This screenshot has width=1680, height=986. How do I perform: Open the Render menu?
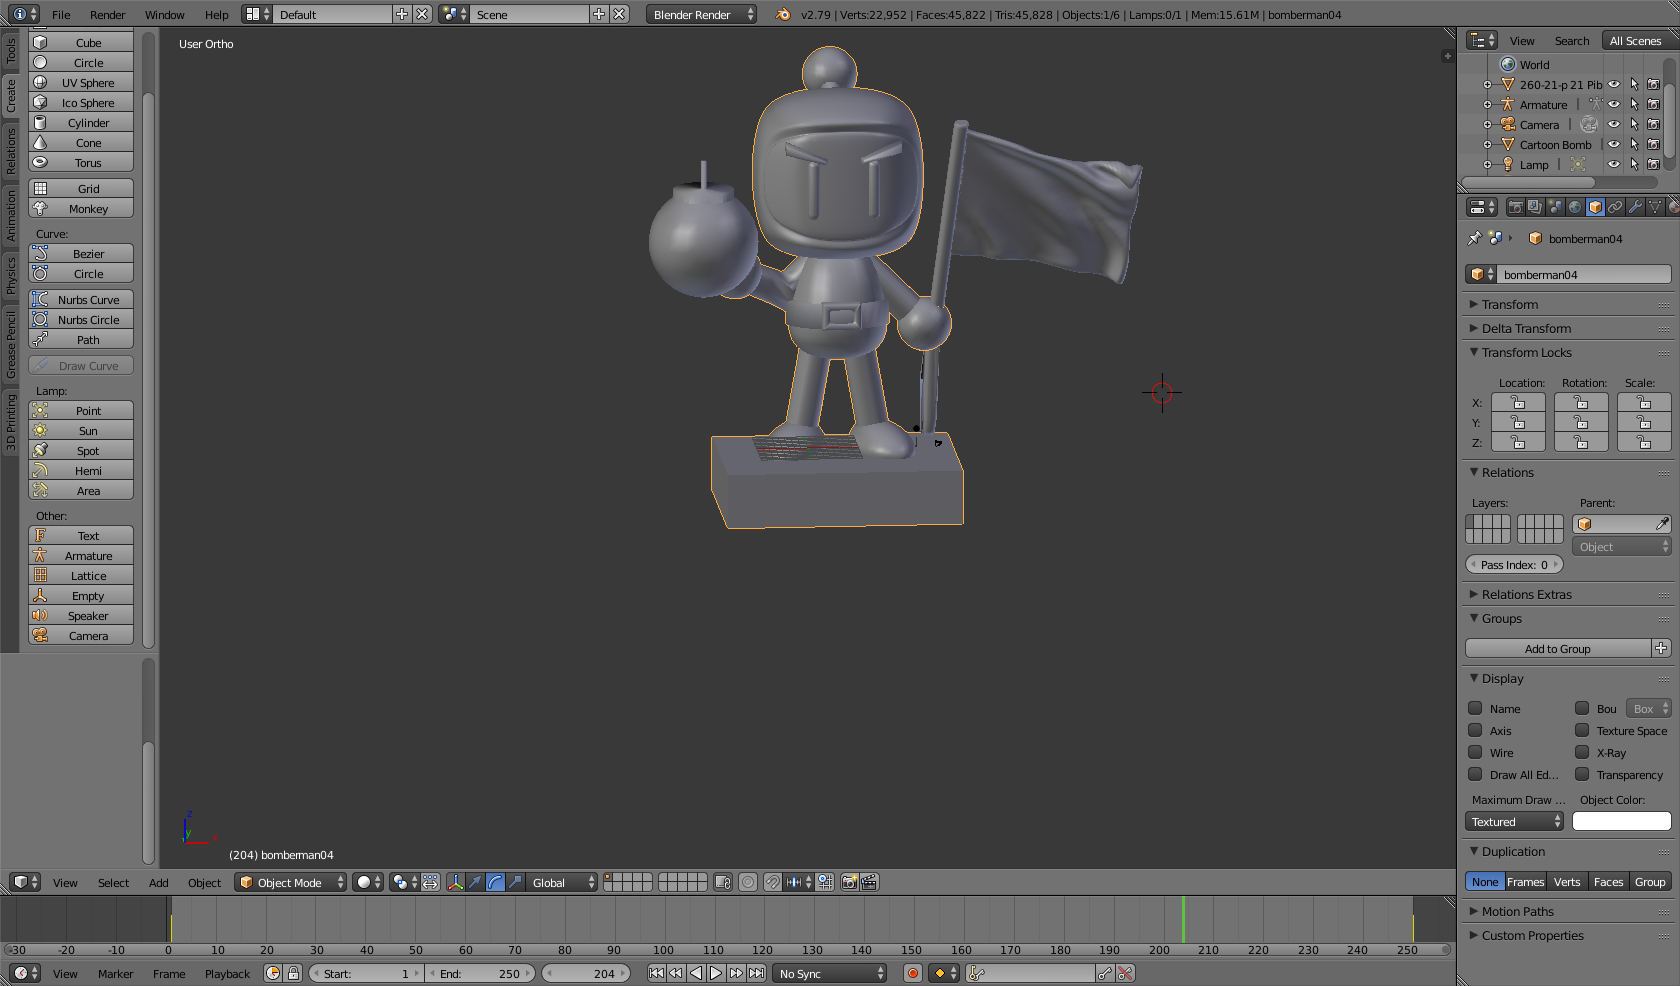point(107,14)
